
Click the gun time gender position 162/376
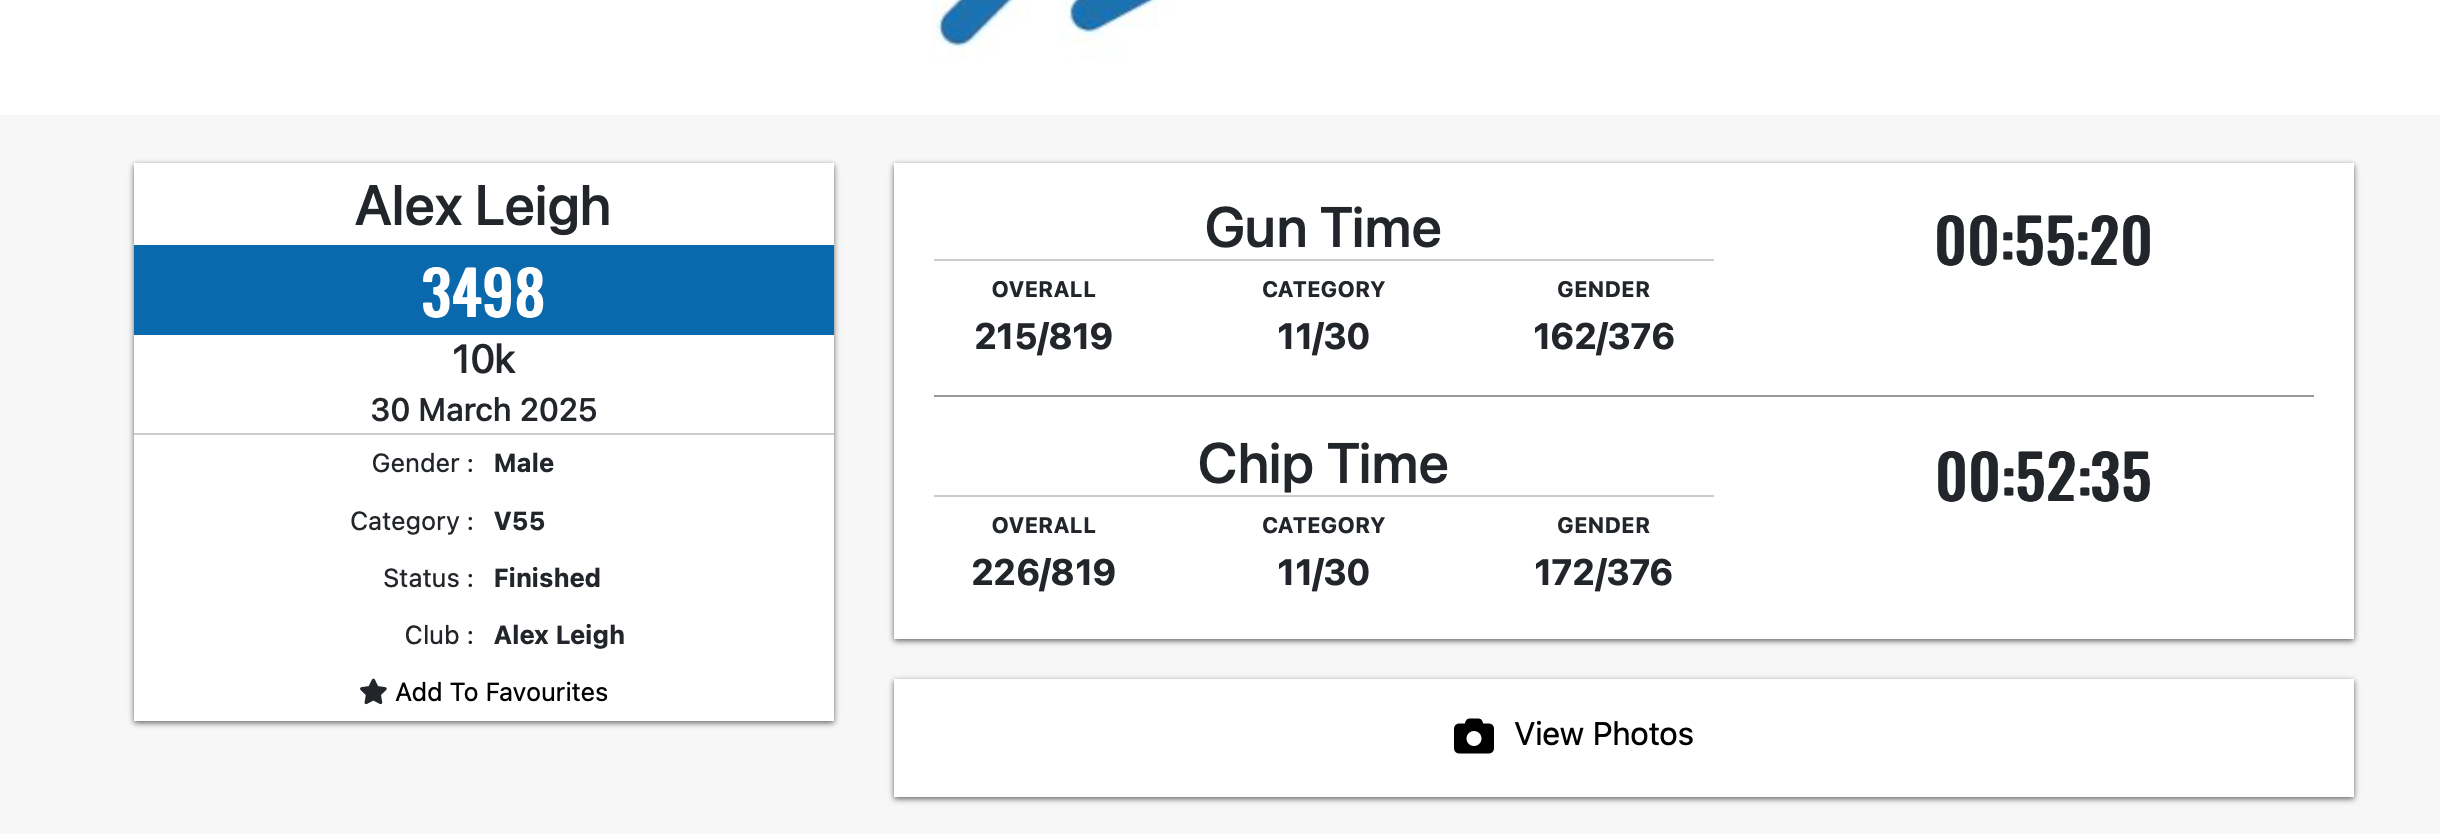(x=1603, y=337)
